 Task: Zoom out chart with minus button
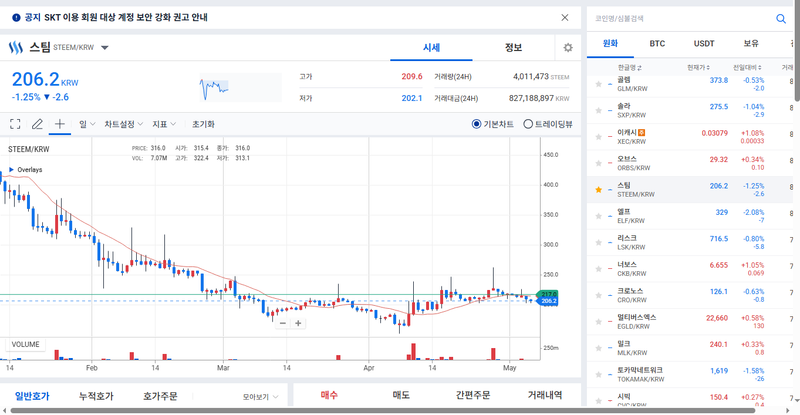[x=283, y=323]
